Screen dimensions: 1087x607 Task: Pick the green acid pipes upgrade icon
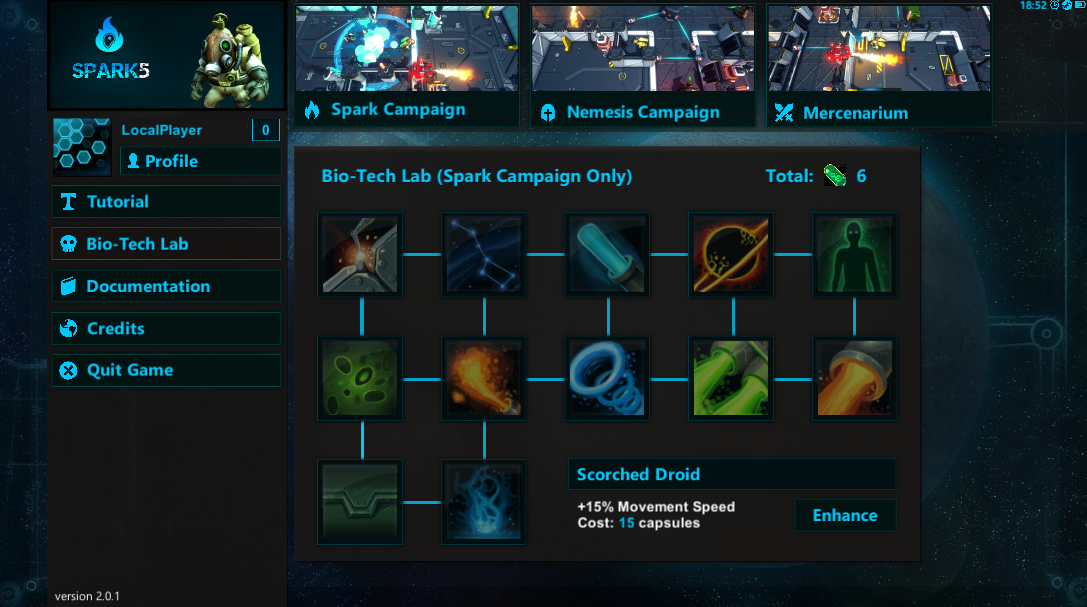tap(731, 378)
